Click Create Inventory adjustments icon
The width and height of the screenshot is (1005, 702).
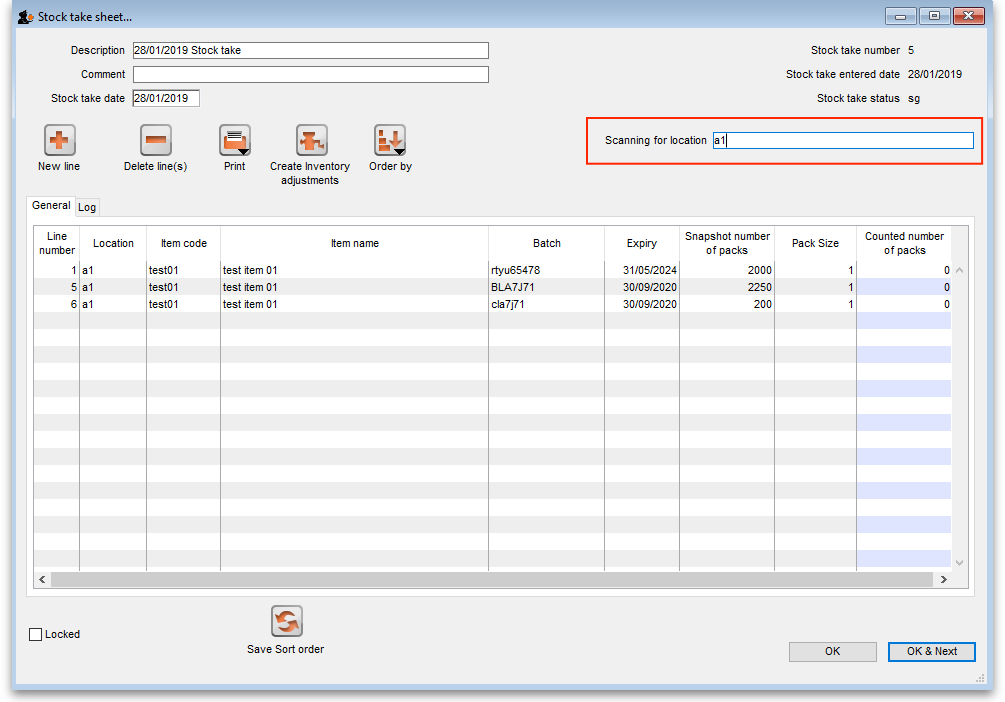311,141
